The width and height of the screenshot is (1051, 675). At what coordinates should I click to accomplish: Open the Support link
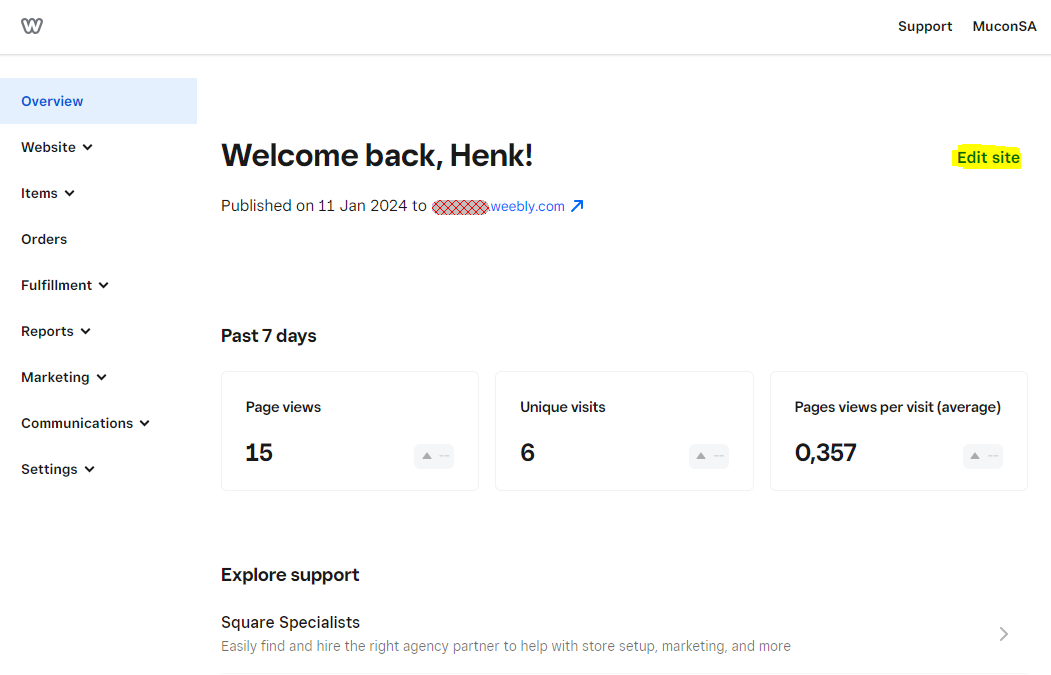pos(924,26)
